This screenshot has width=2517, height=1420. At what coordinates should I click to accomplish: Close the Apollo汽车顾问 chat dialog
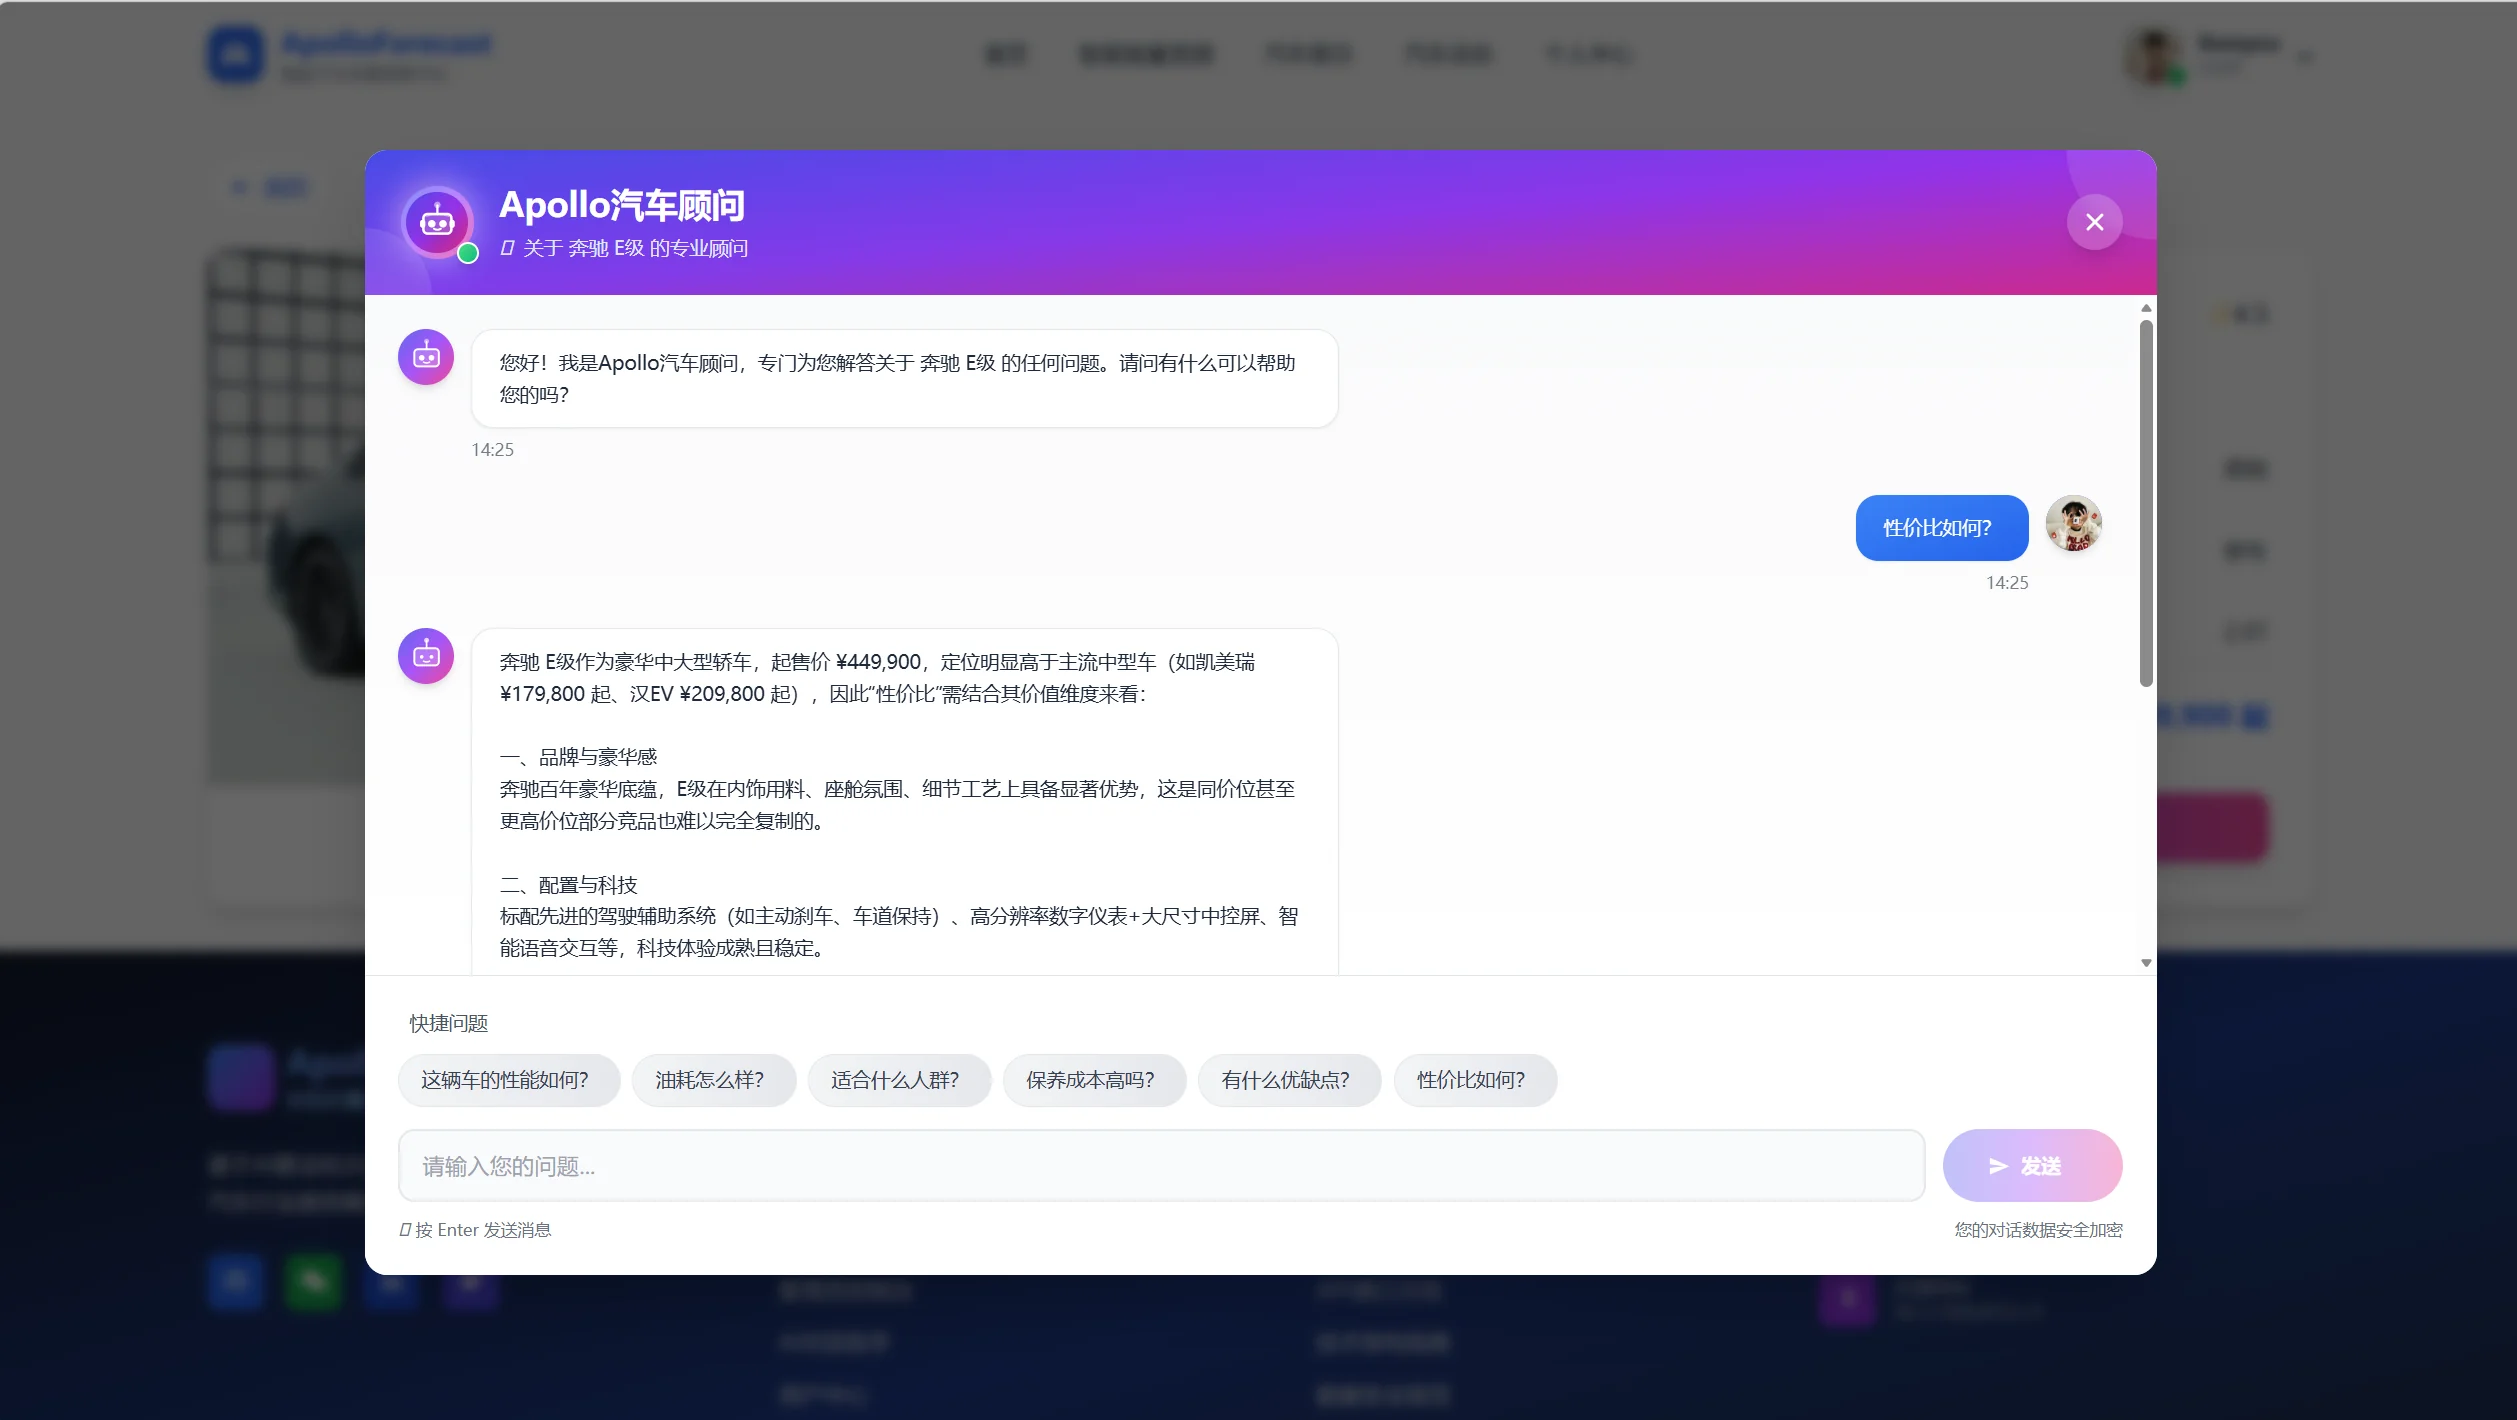[2094, 222]
